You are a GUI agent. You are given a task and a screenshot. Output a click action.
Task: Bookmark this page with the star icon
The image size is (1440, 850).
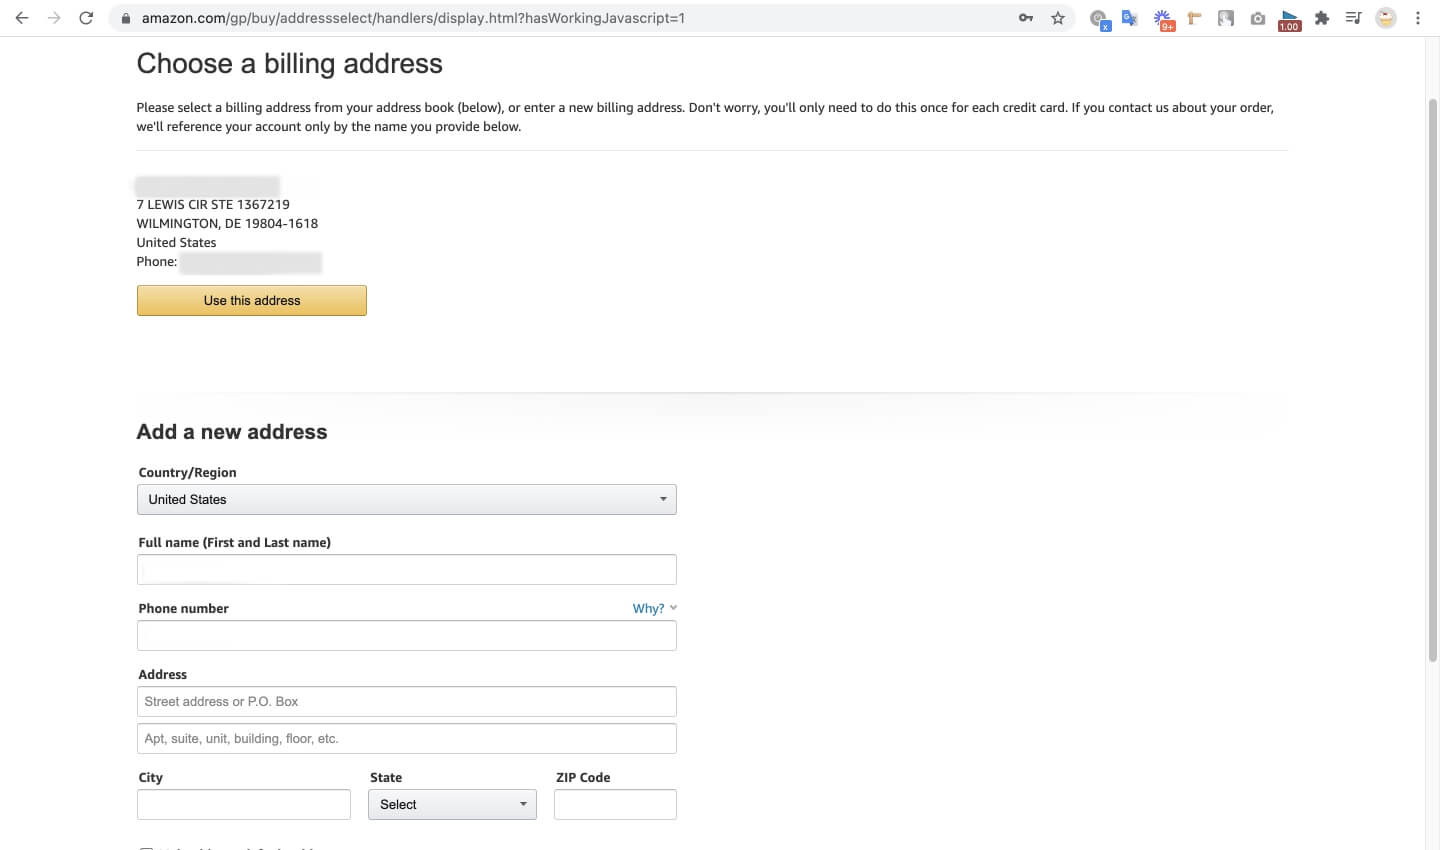tap(1058, 18)
